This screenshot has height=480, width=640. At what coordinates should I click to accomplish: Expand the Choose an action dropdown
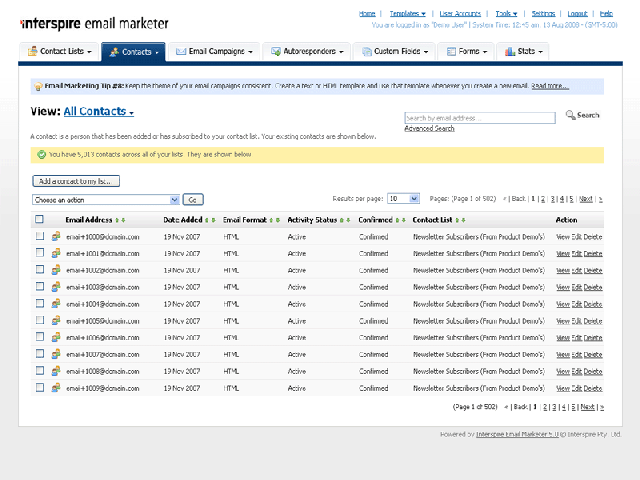point(106,200)
